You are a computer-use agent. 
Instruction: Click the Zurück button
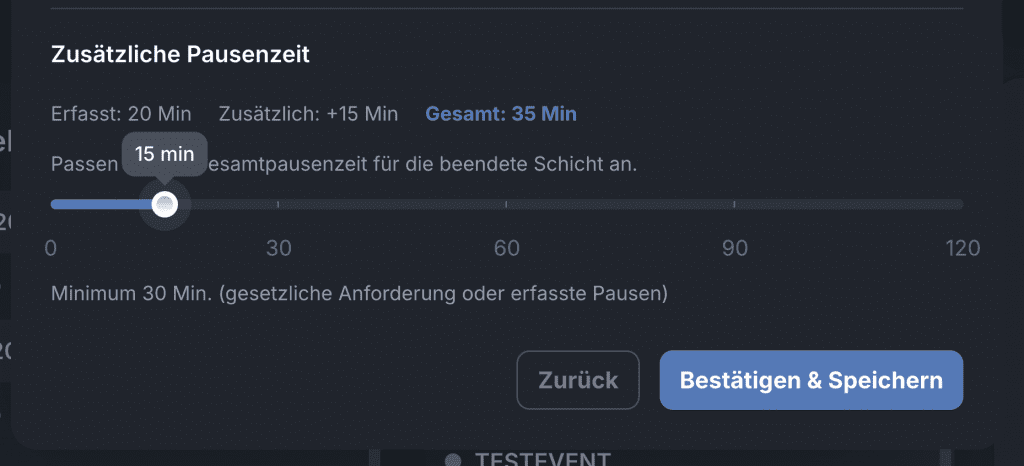point(578,380)
